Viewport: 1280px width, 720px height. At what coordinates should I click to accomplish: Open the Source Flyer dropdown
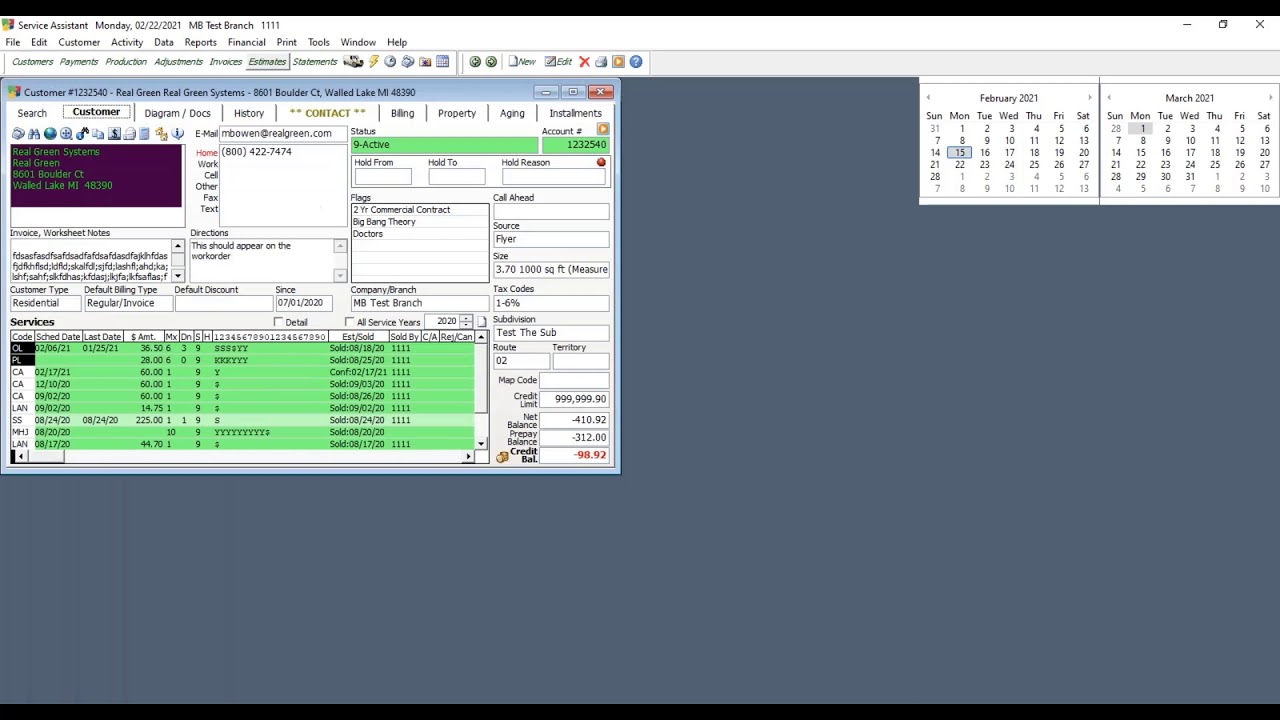(550, 239)
